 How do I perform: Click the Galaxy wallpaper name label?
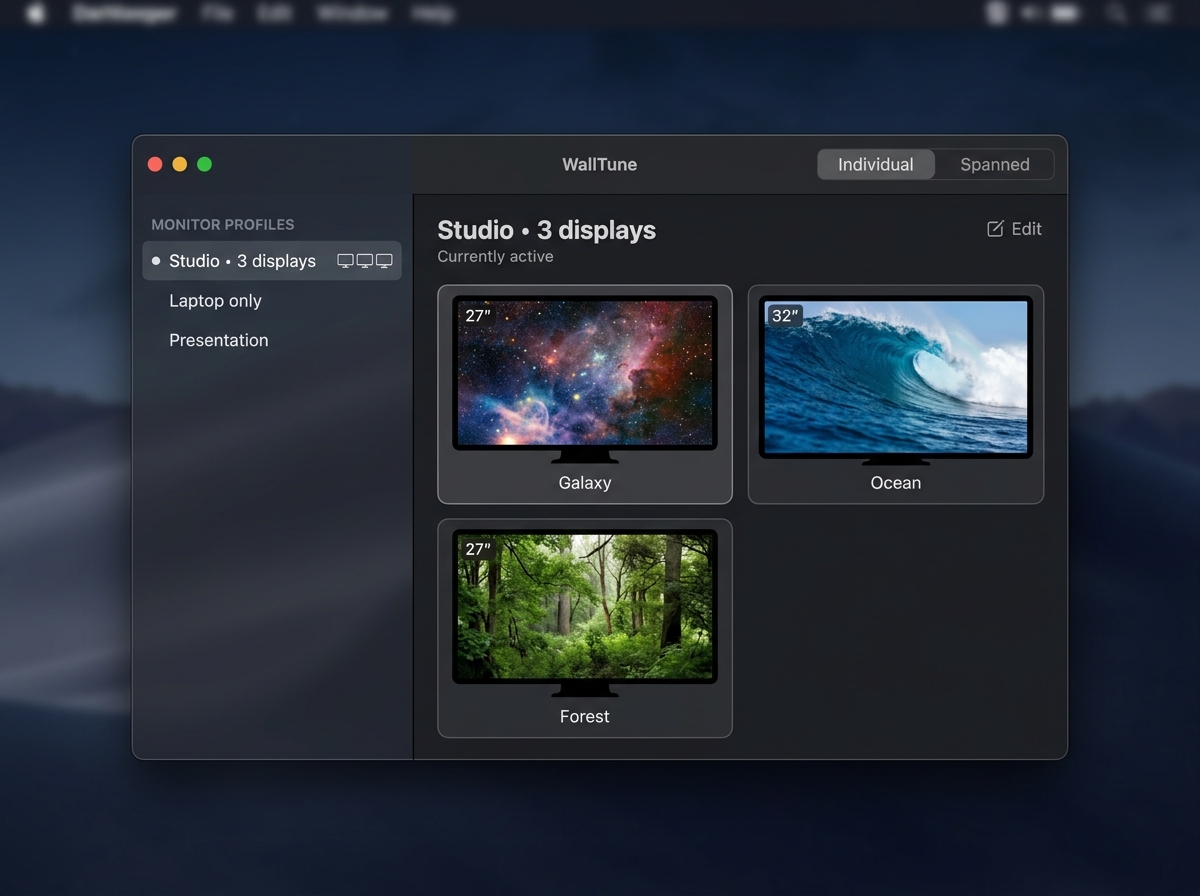coord(585,483)
